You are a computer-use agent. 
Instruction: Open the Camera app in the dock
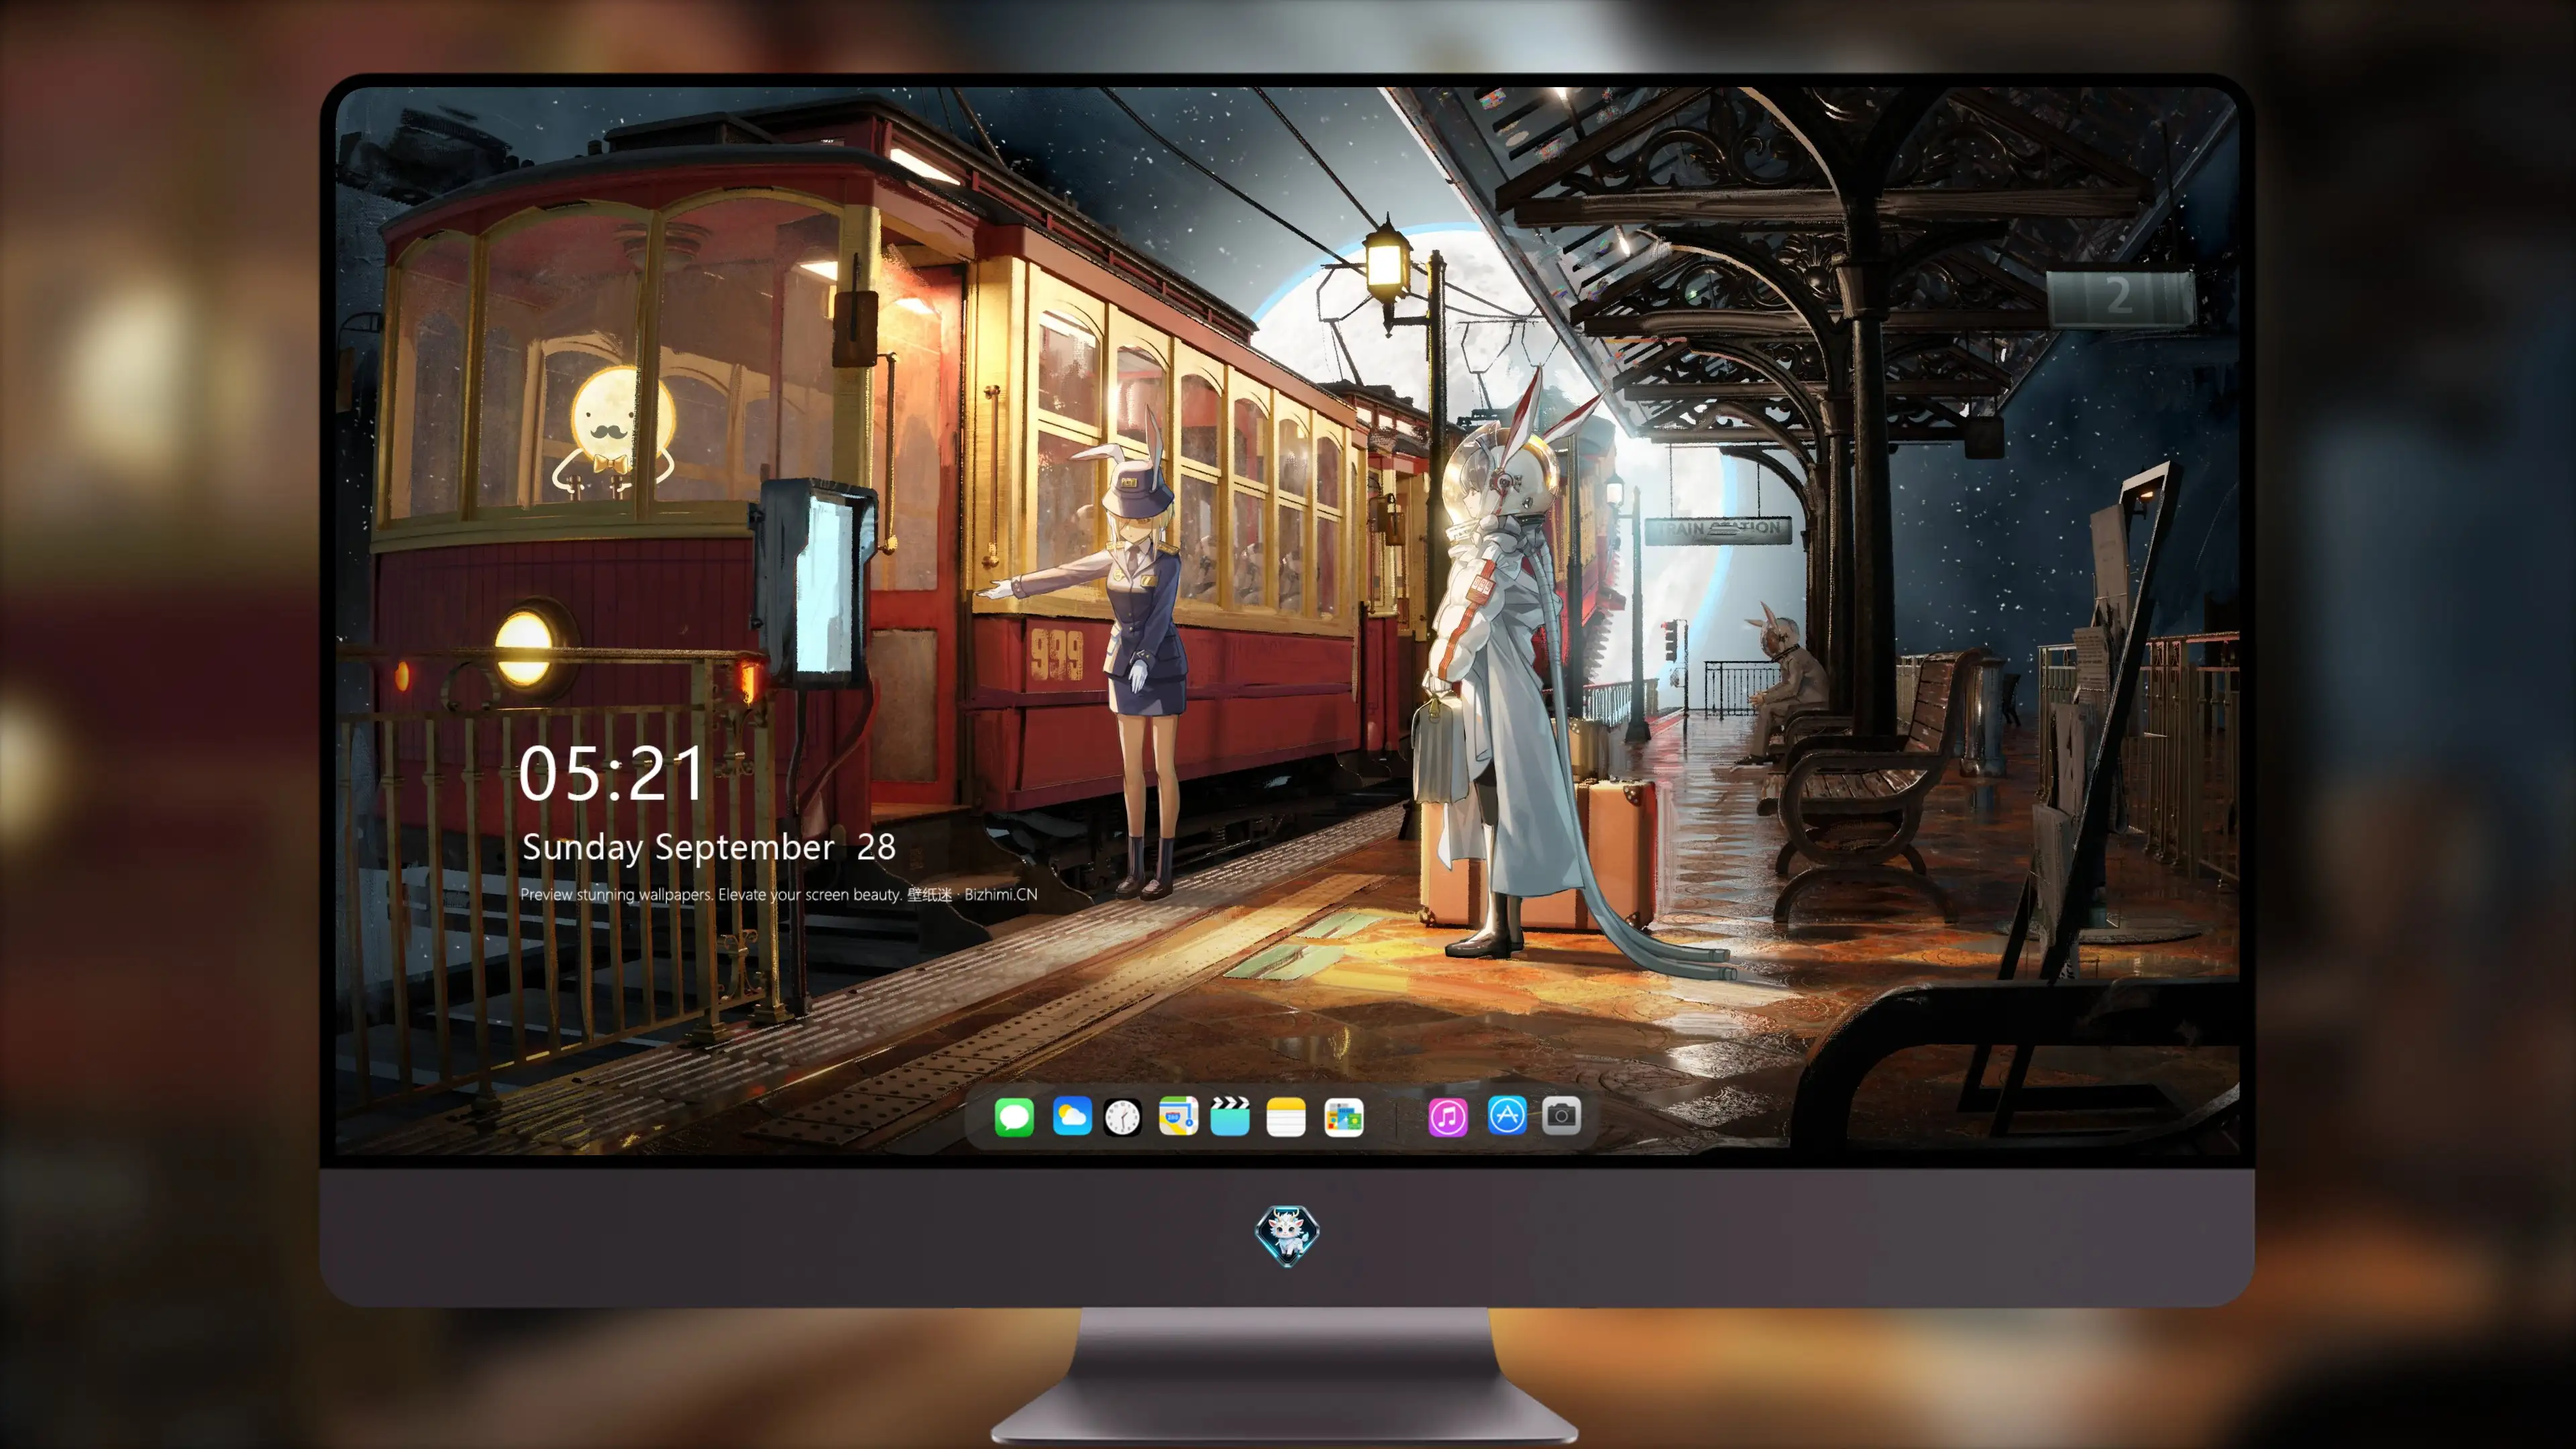click(1561, 1115)
